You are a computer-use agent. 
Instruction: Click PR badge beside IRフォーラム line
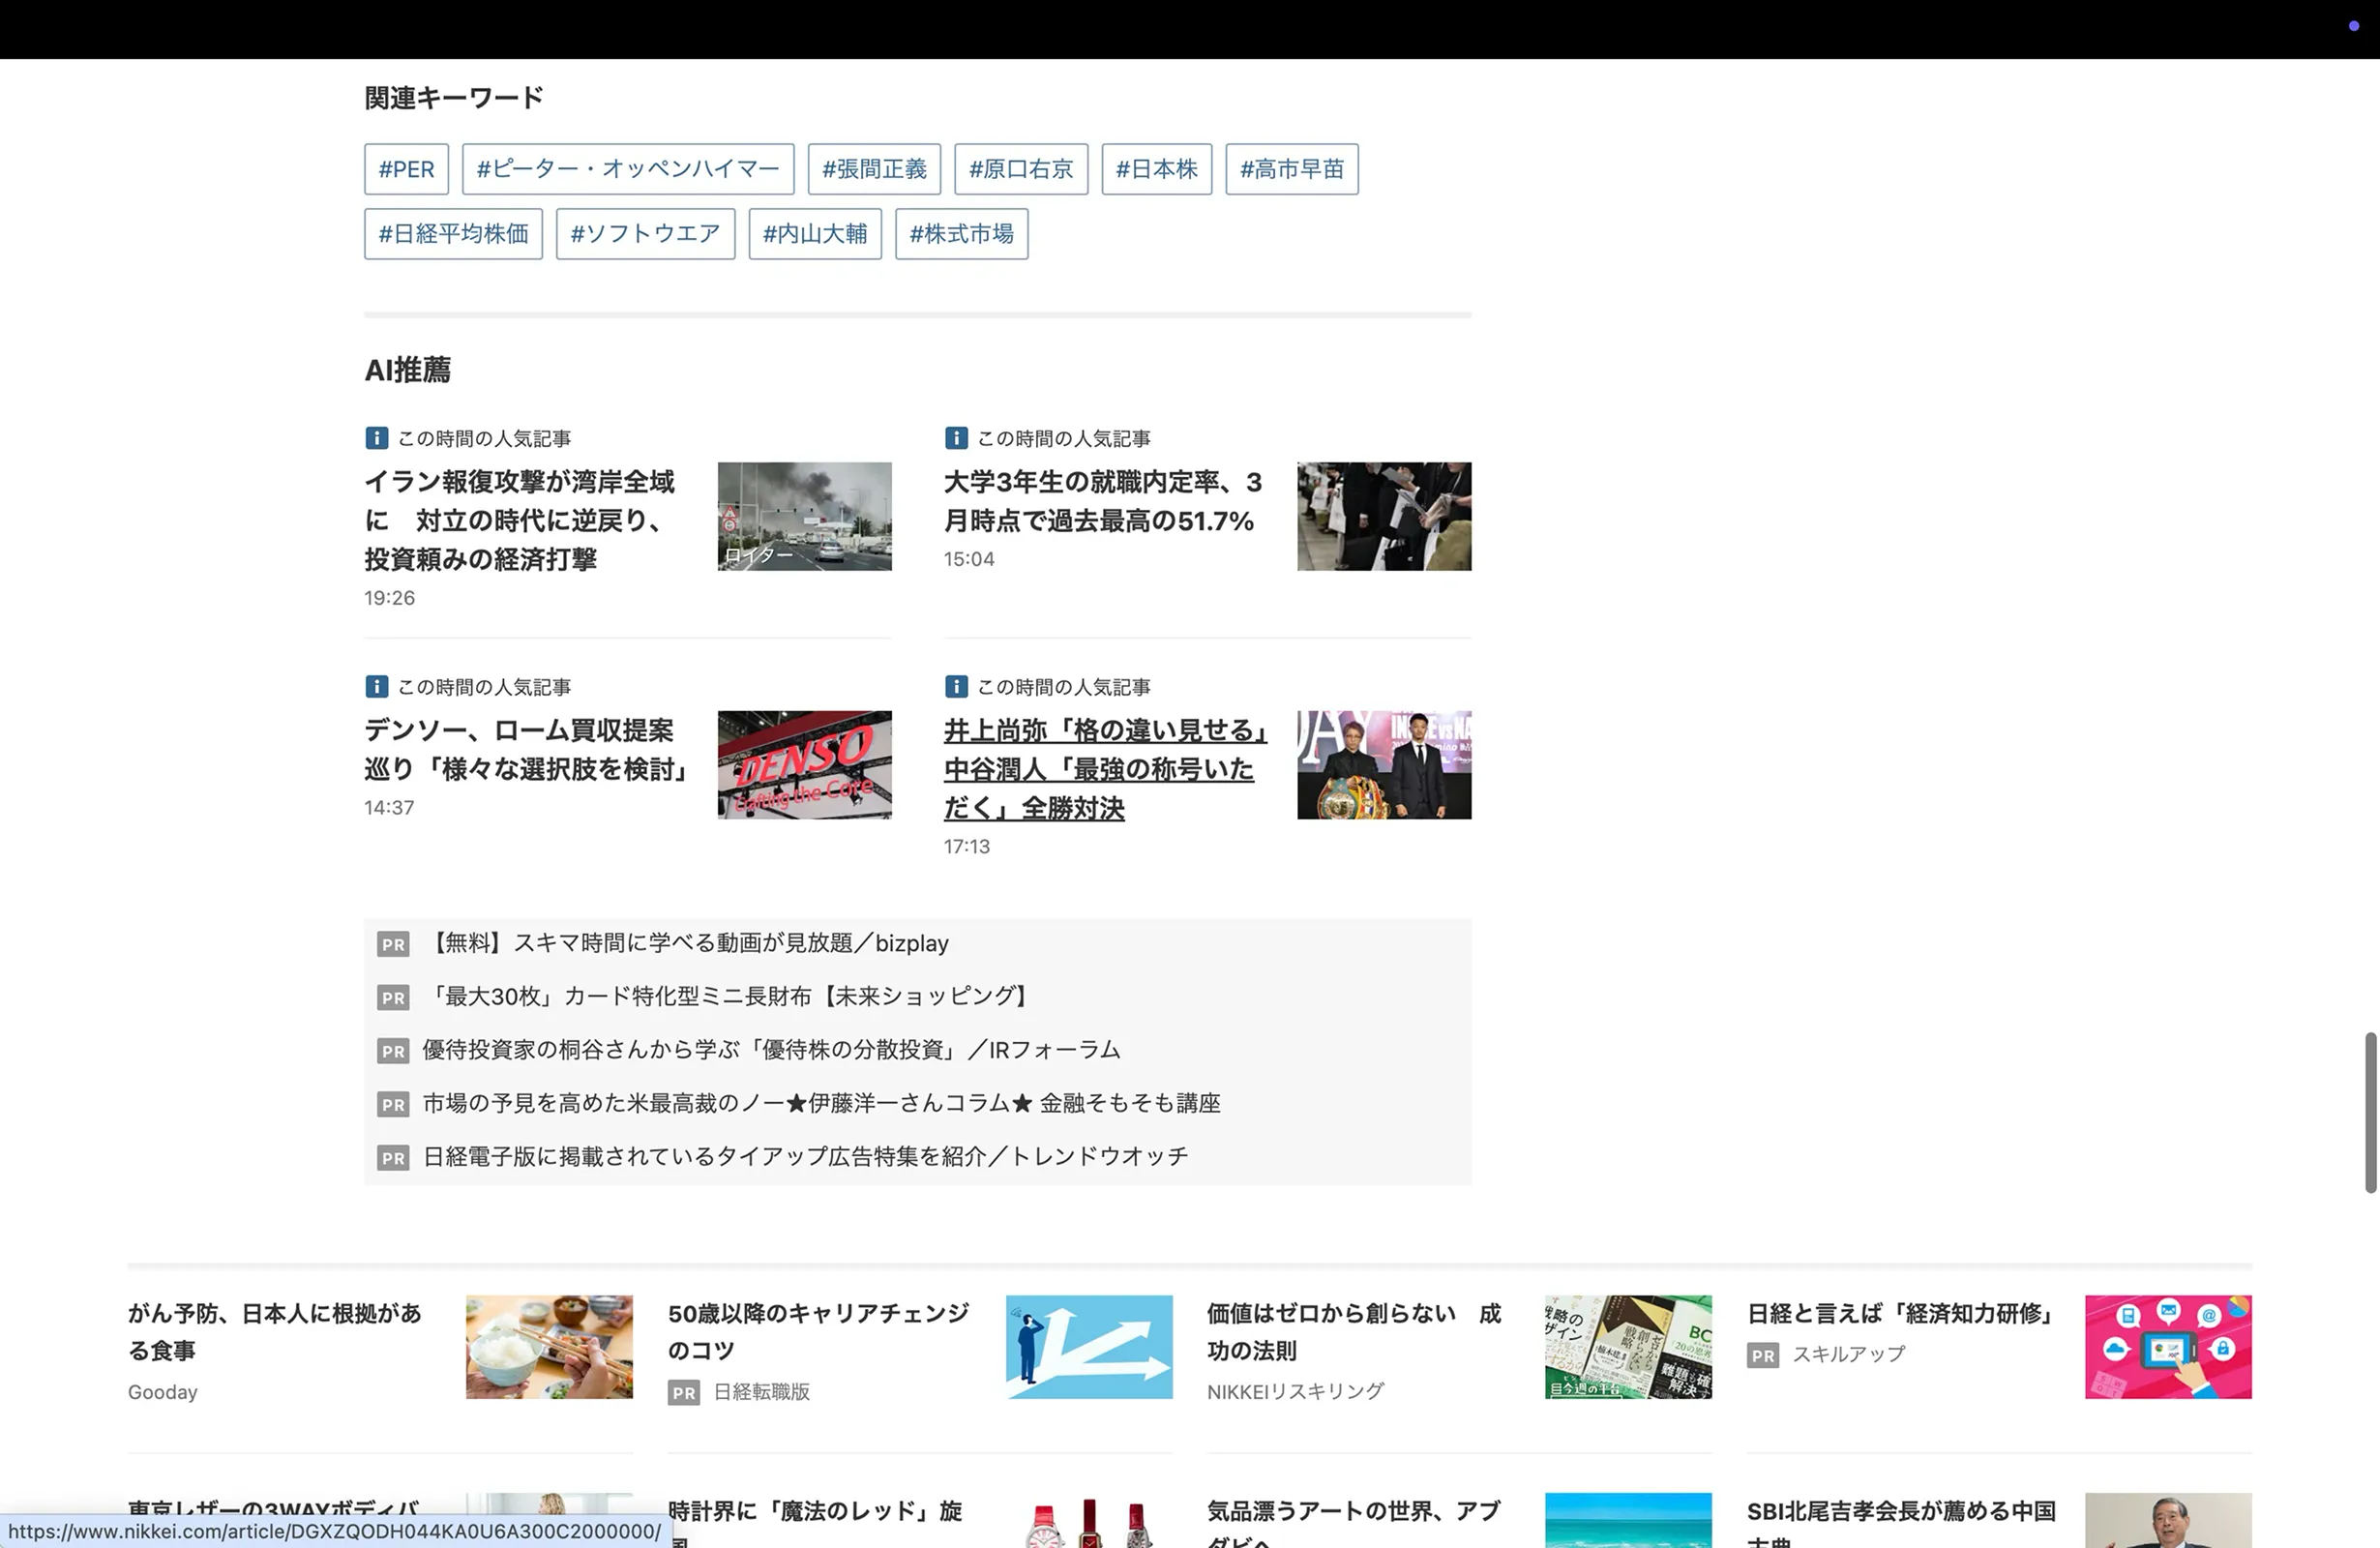393,1051
